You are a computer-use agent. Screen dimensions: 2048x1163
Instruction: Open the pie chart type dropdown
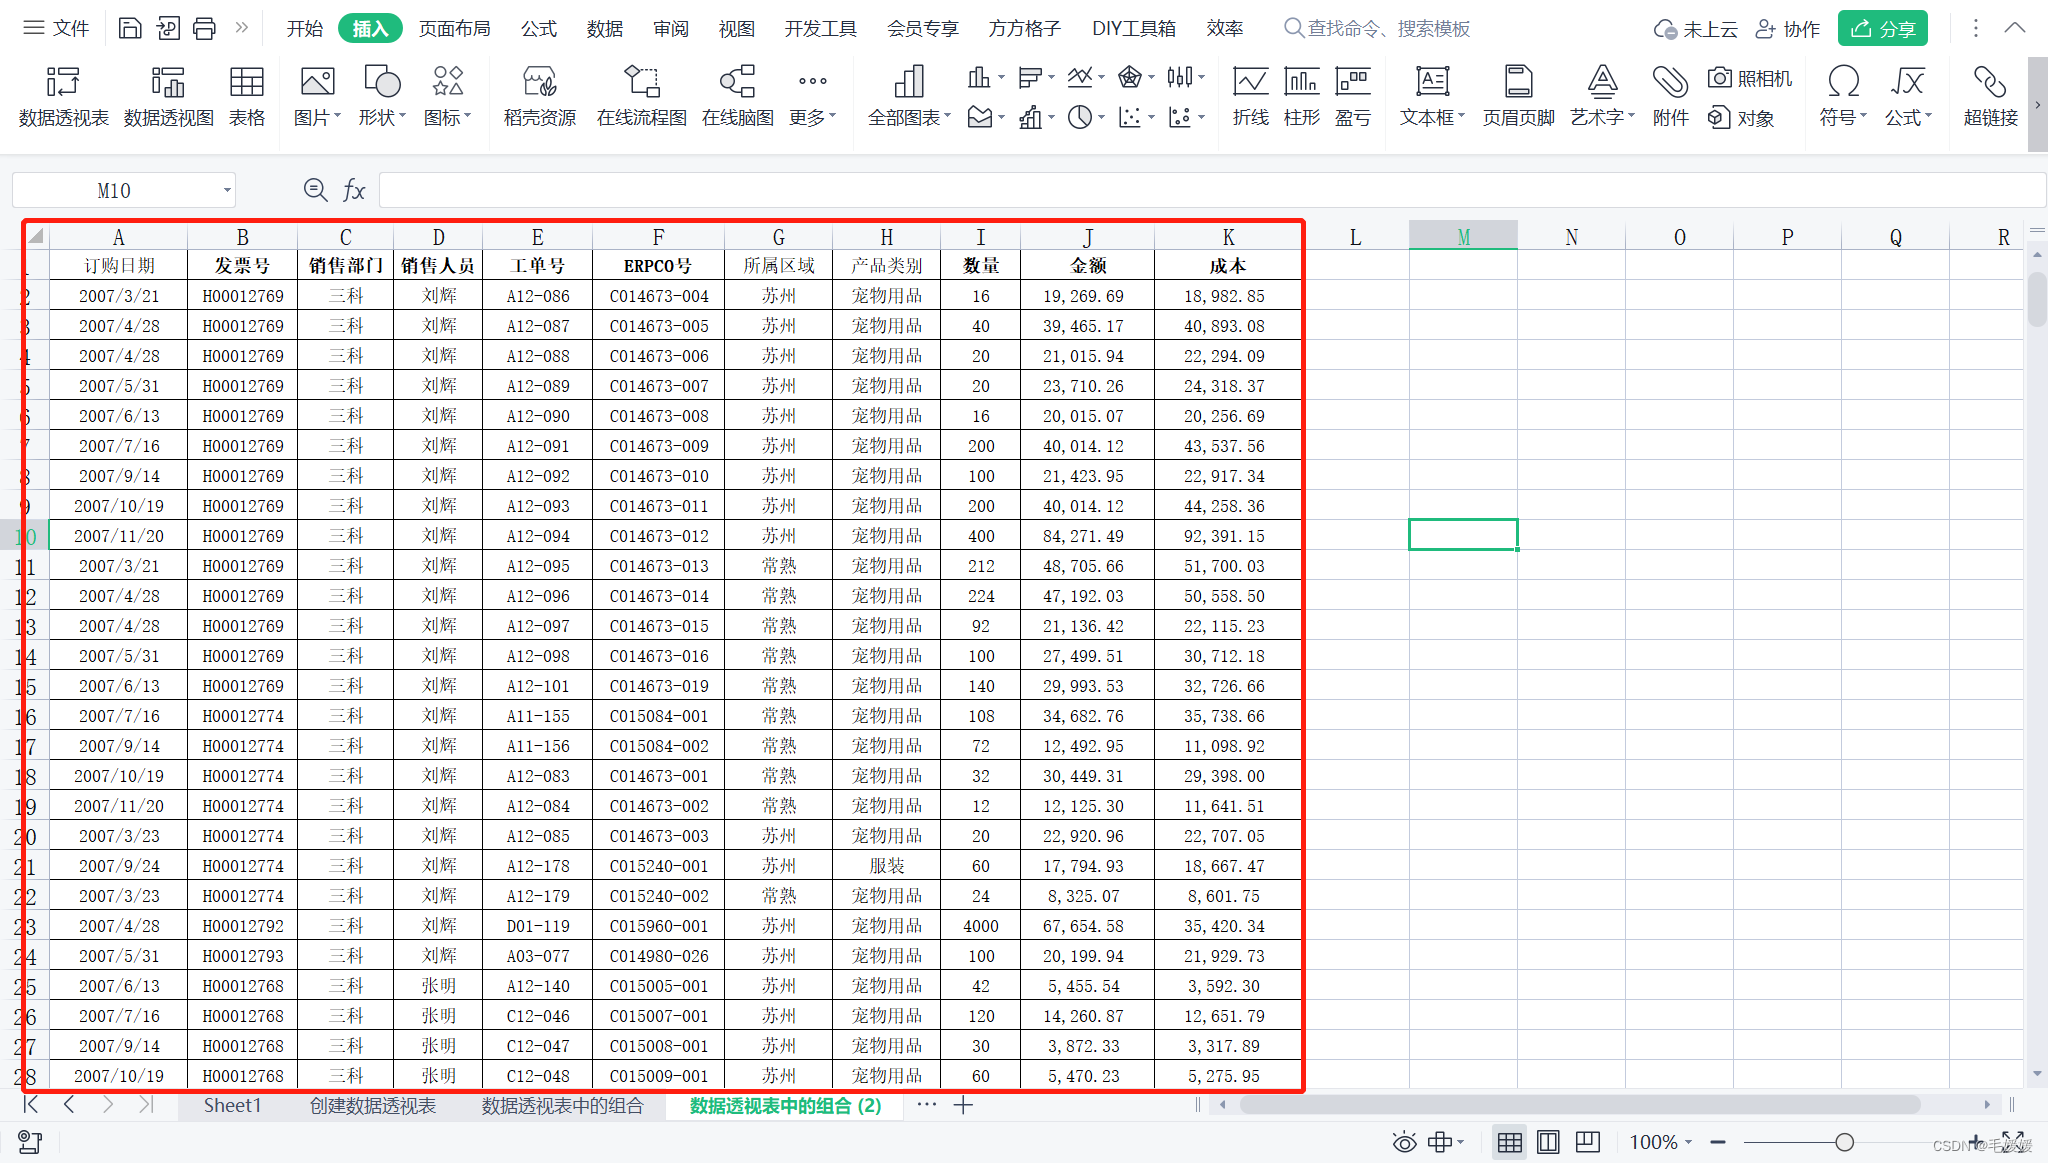pyautogui.click(x=1085, y=118)
